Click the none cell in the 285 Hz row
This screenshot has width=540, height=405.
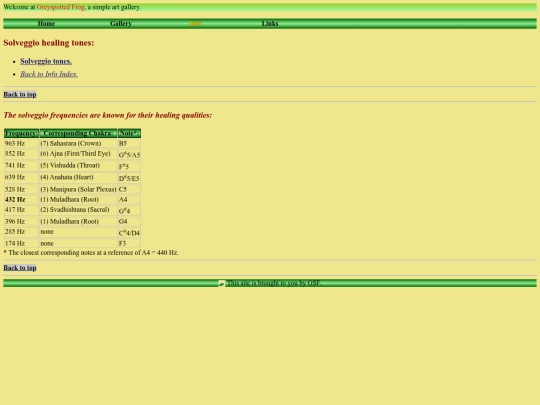[x=78, y=232]
